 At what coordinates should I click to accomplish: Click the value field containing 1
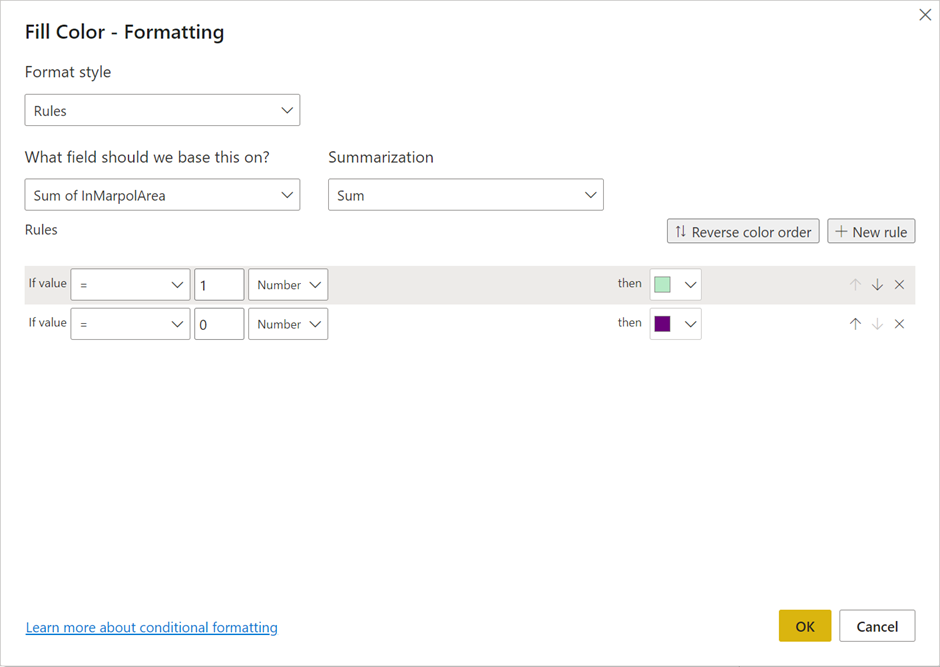[219, 285]
